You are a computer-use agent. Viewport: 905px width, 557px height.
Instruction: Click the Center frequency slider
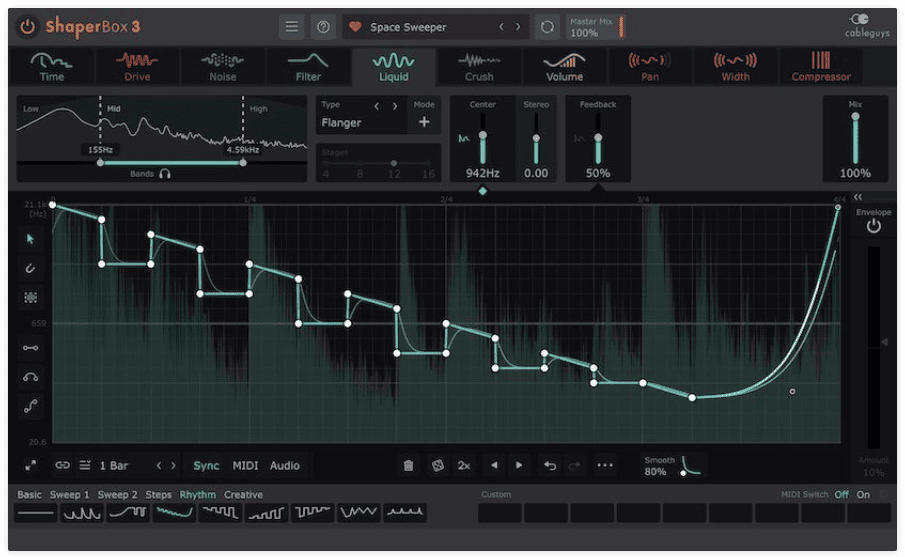pos(483,139)
